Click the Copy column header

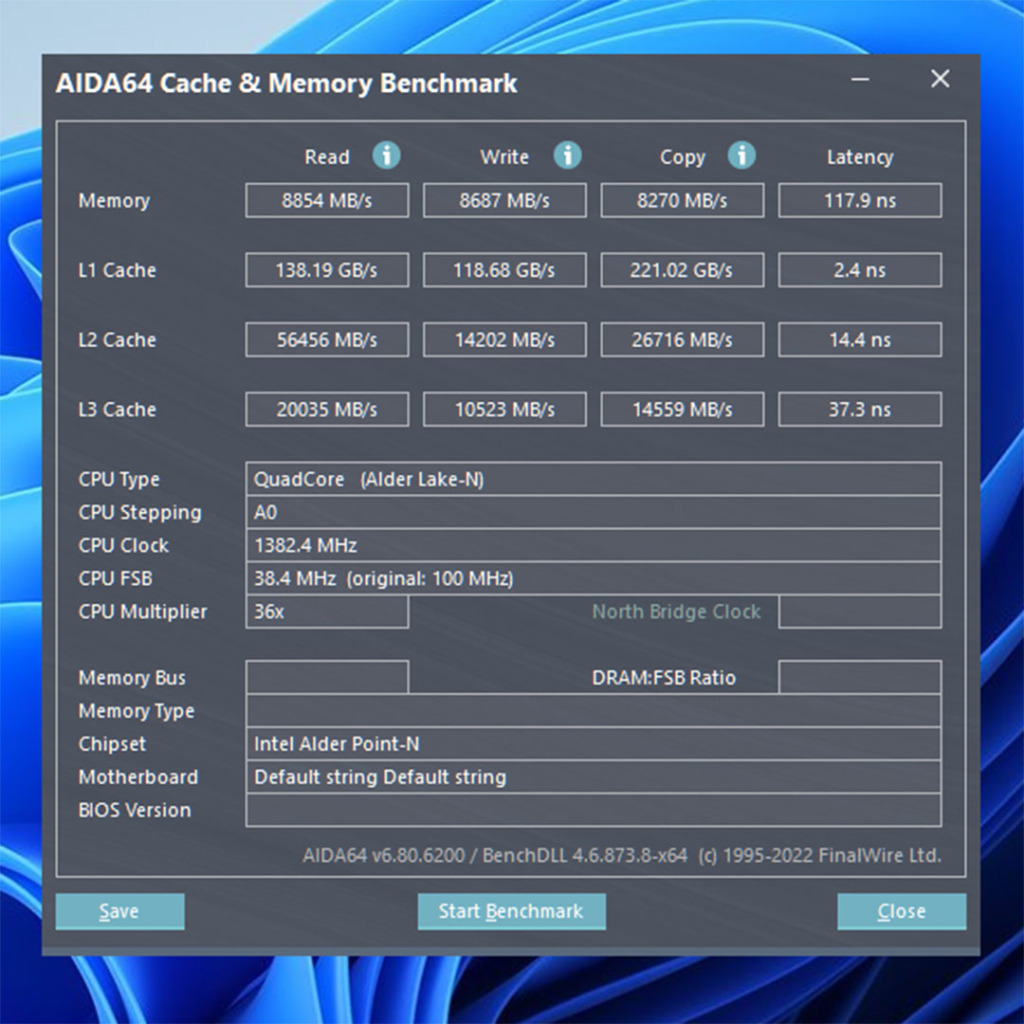click(x=682, y=157)
